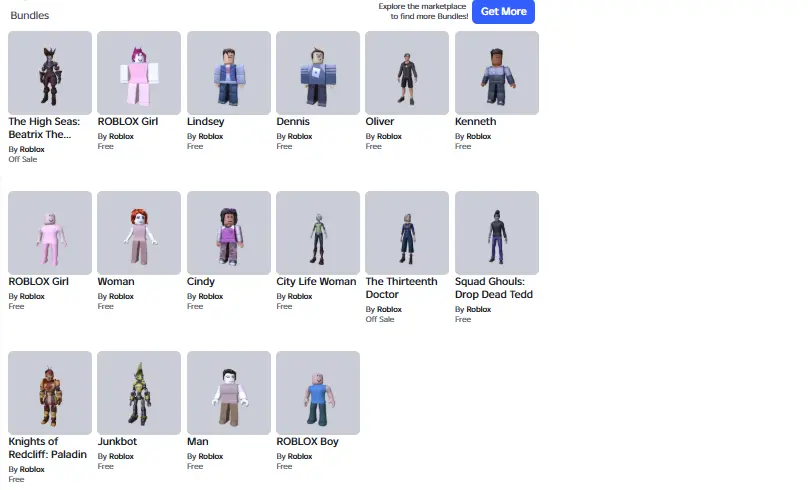Click Roblox creator under The Thirteenth Doctor
Image resolution: width=808 pixels, height=490 pixels.
tap(389, 310)
